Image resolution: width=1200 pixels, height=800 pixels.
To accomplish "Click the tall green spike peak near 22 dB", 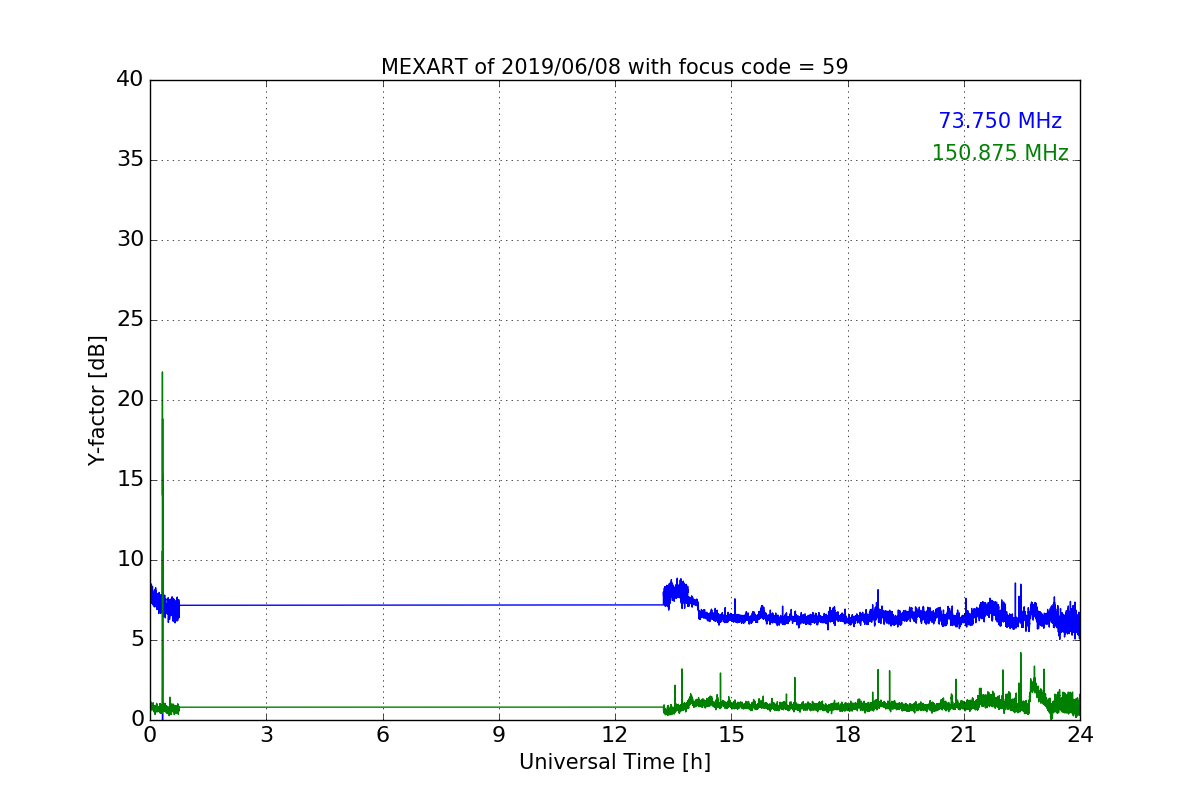I will (162, 374).
